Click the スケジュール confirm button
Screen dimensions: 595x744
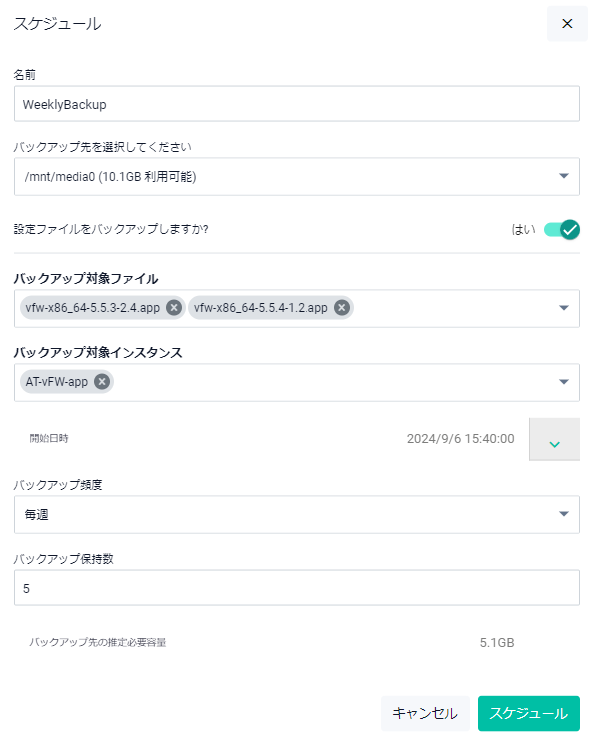tap(529, 713)
